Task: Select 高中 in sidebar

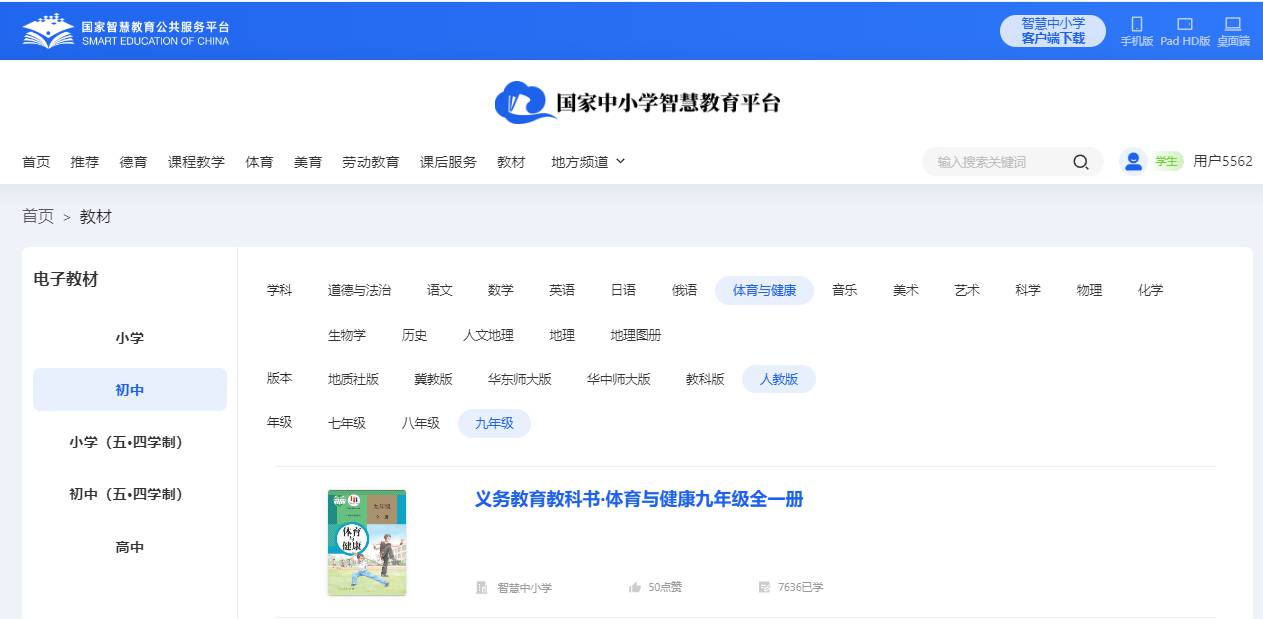Action: click(130, 547)
